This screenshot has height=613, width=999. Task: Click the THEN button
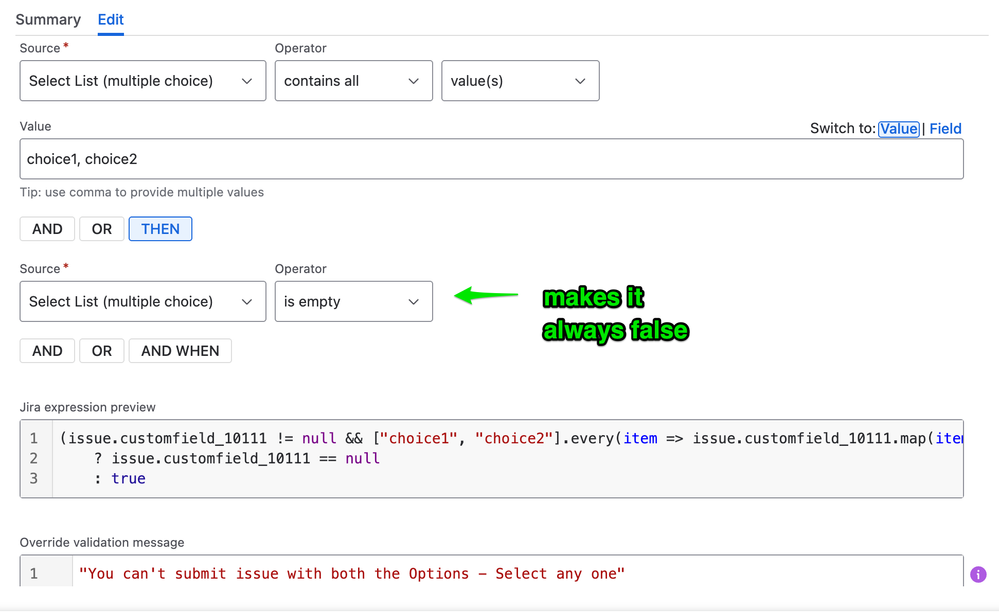pos(161,229)
